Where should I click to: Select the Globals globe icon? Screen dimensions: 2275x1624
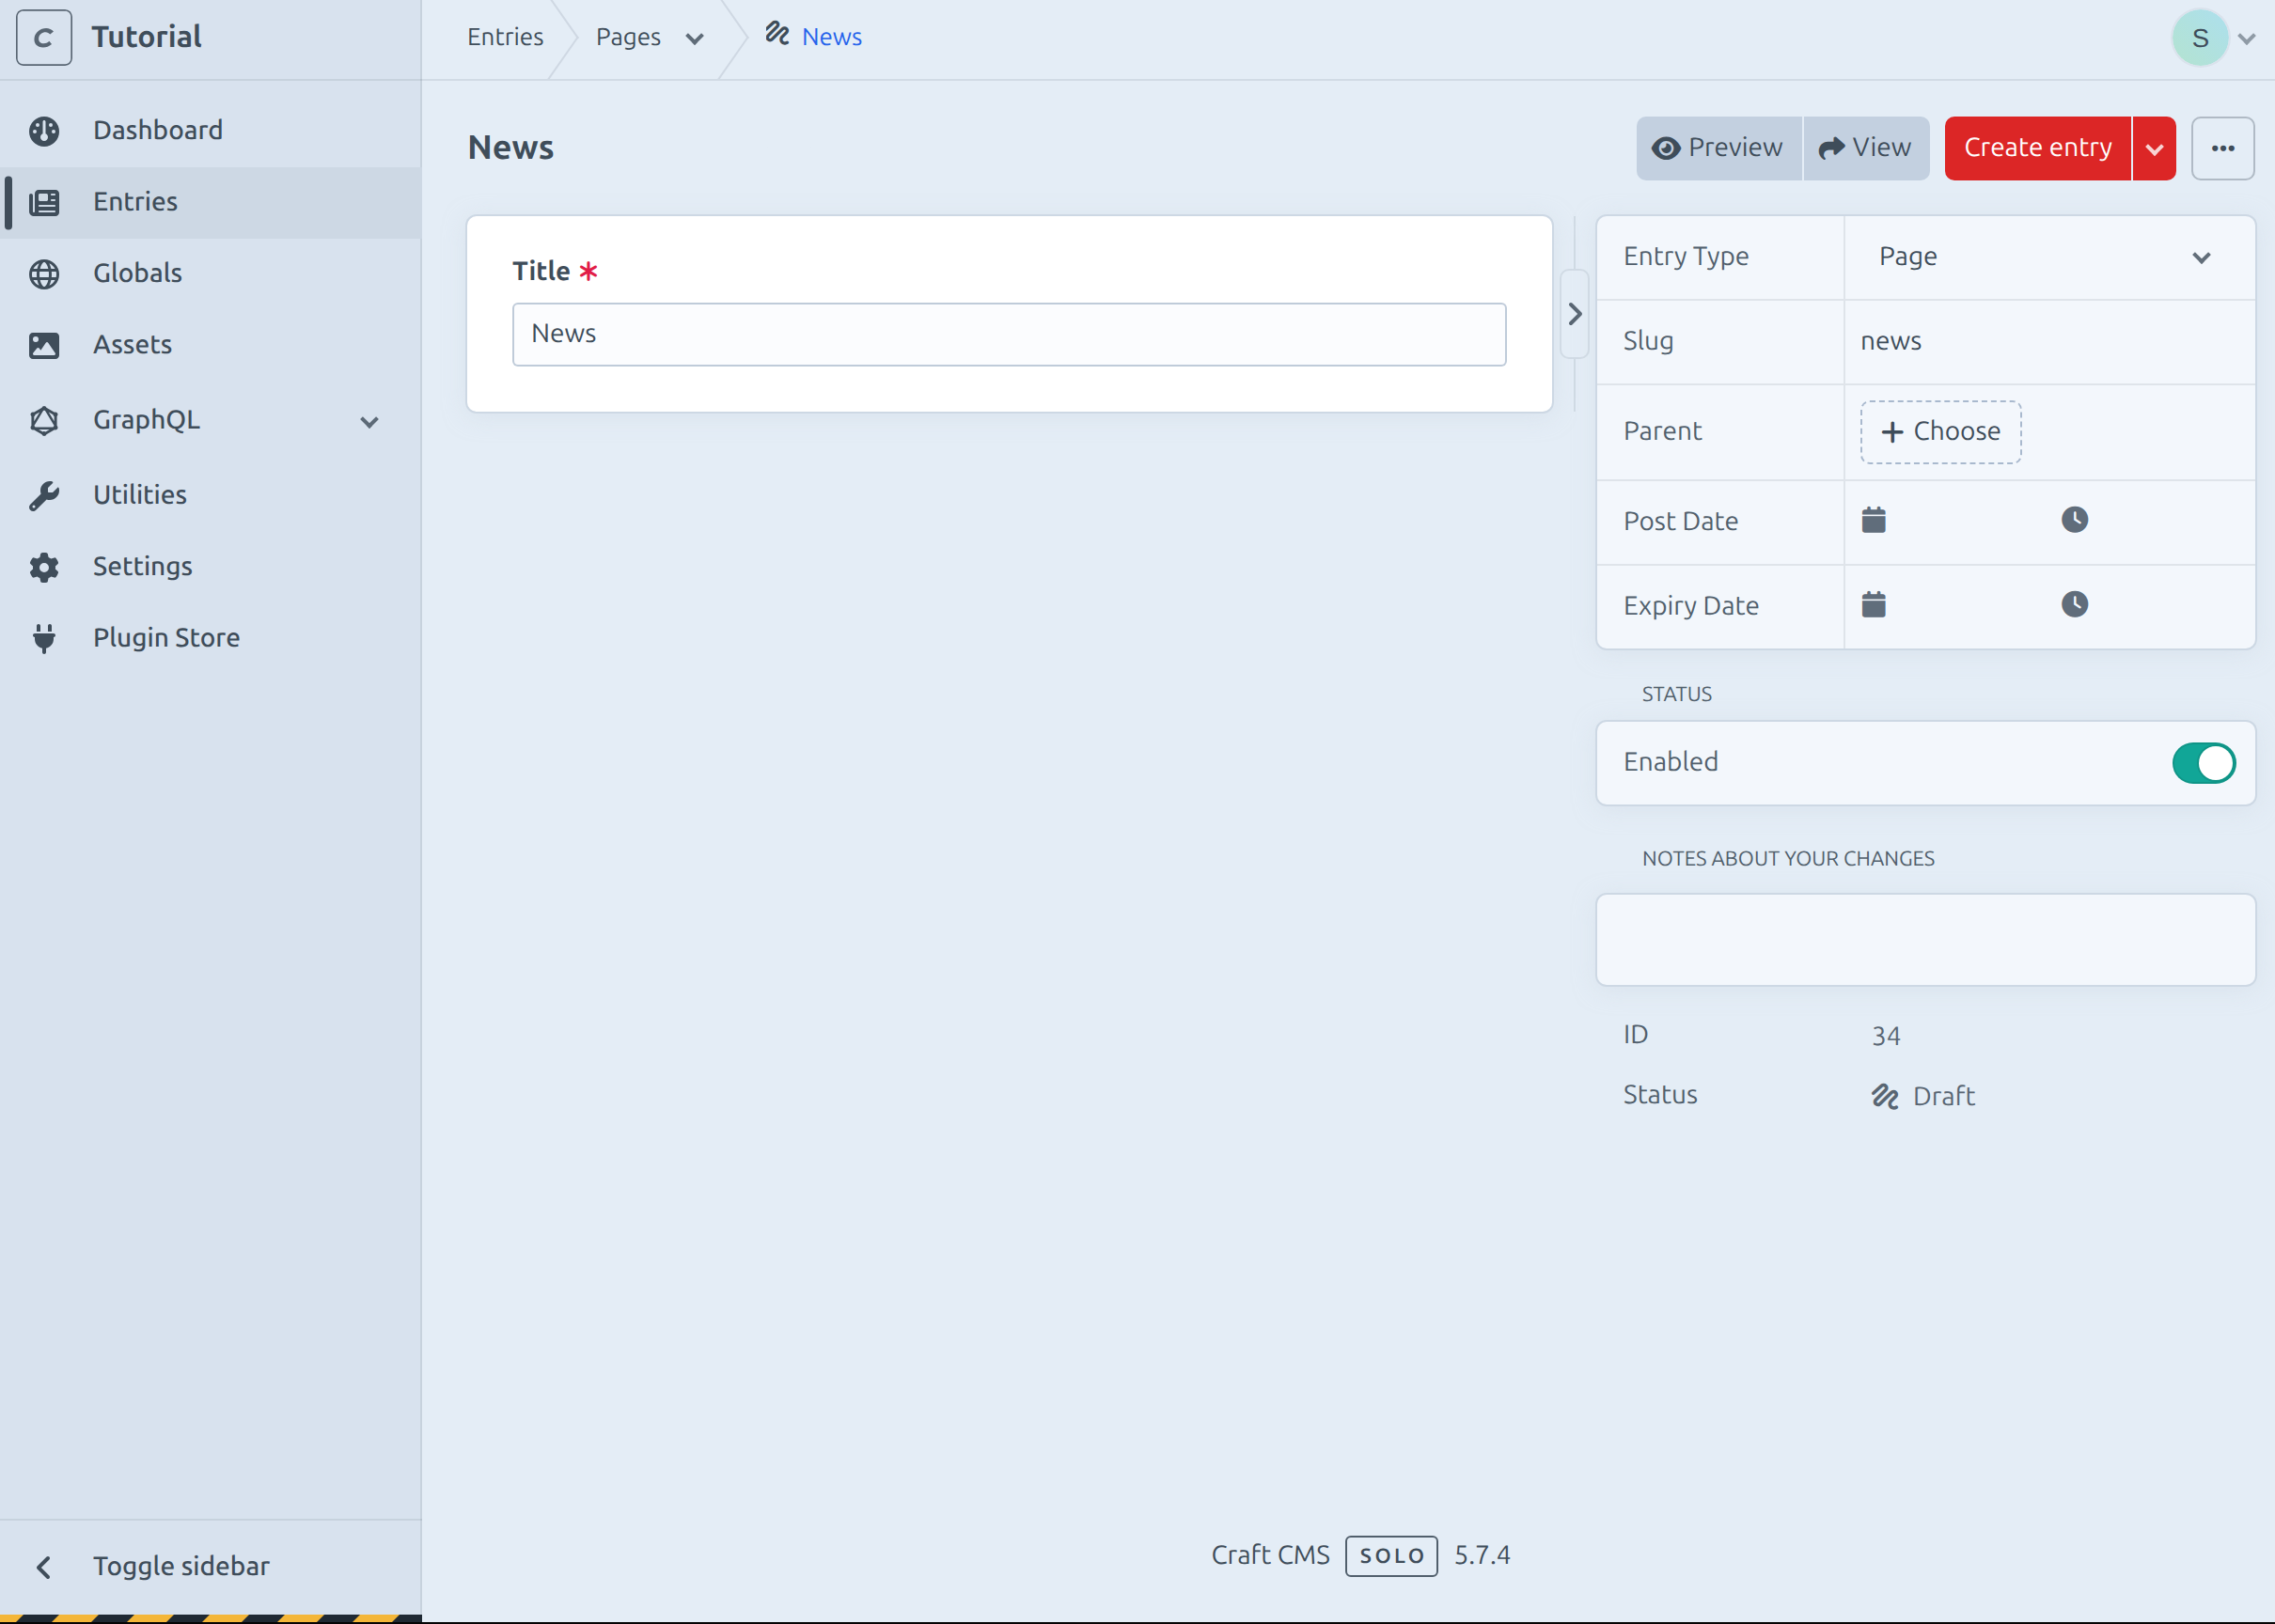pos(45,274)
